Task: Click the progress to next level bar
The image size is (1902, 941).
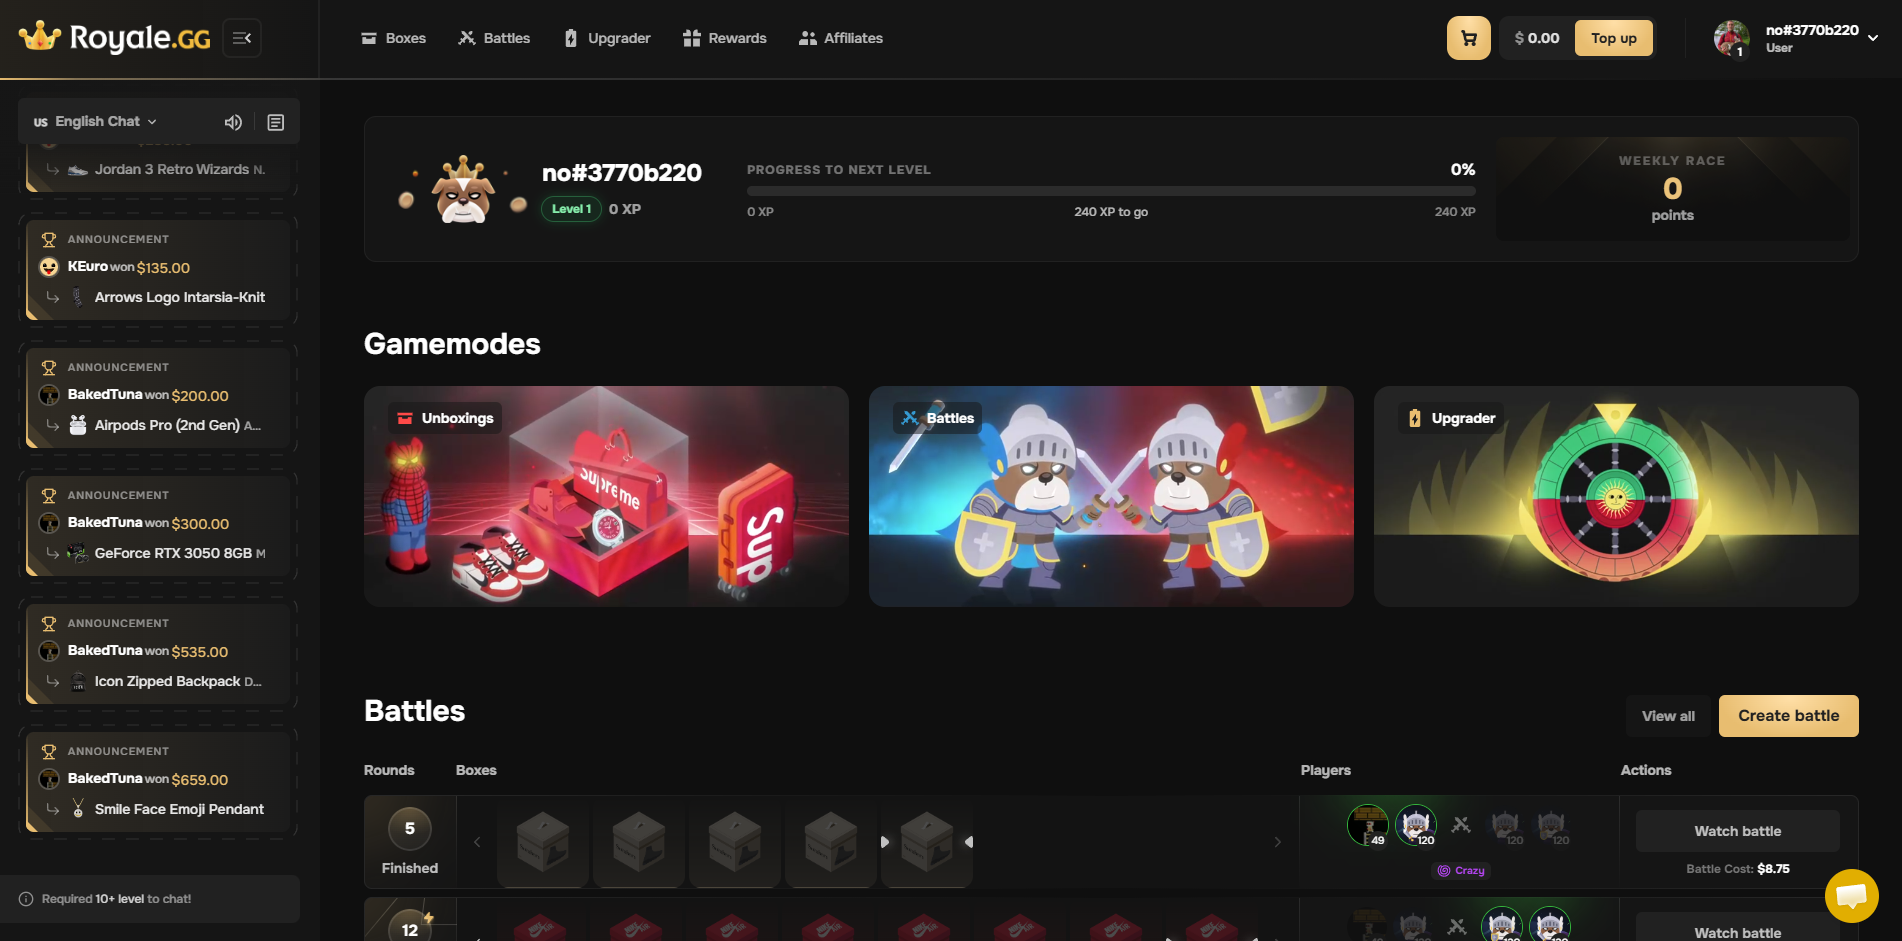Action: point(1111,190)
